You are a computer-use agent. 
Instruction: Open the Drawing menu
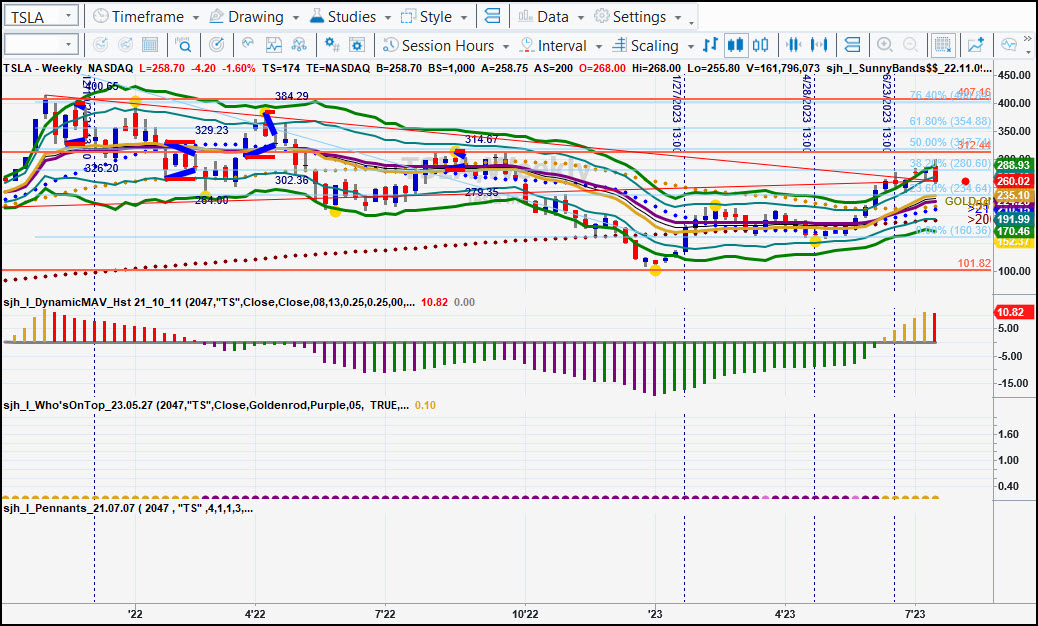point(255,17)
